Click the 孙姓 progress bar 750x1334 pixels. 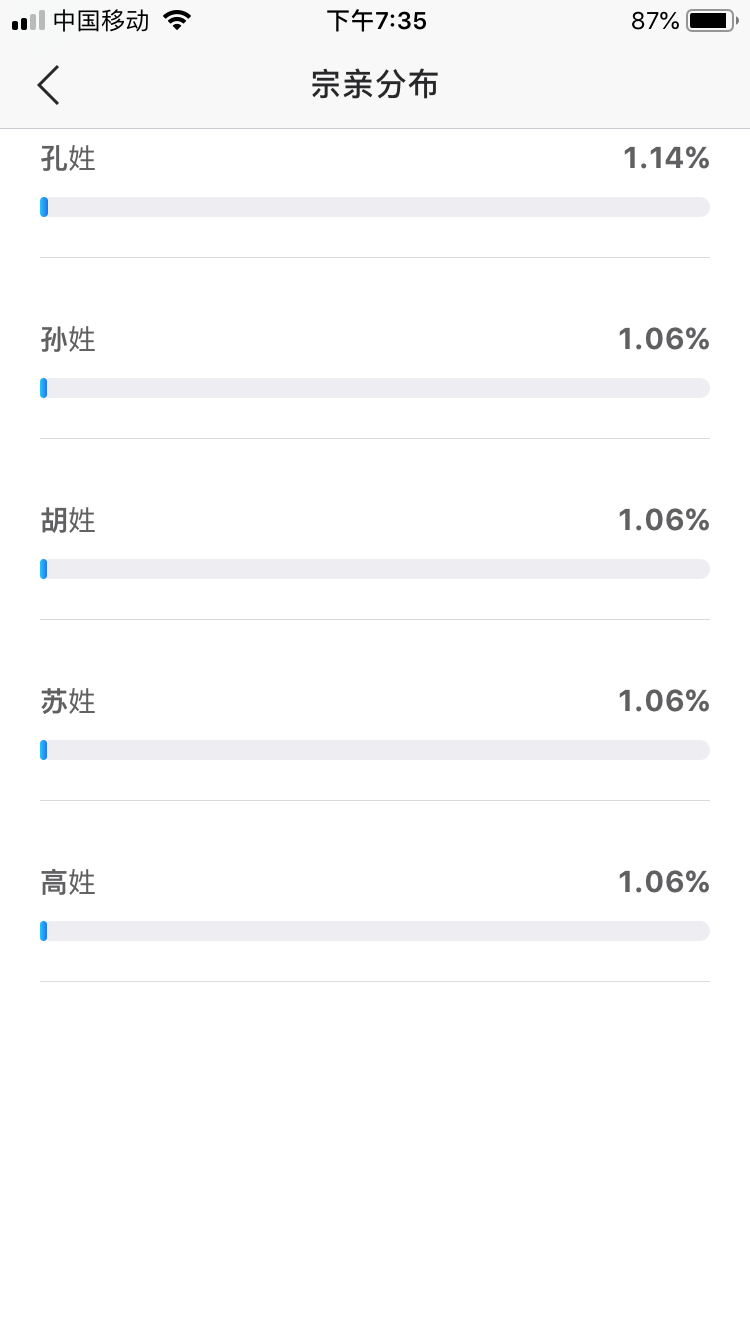tap(375, 388)
